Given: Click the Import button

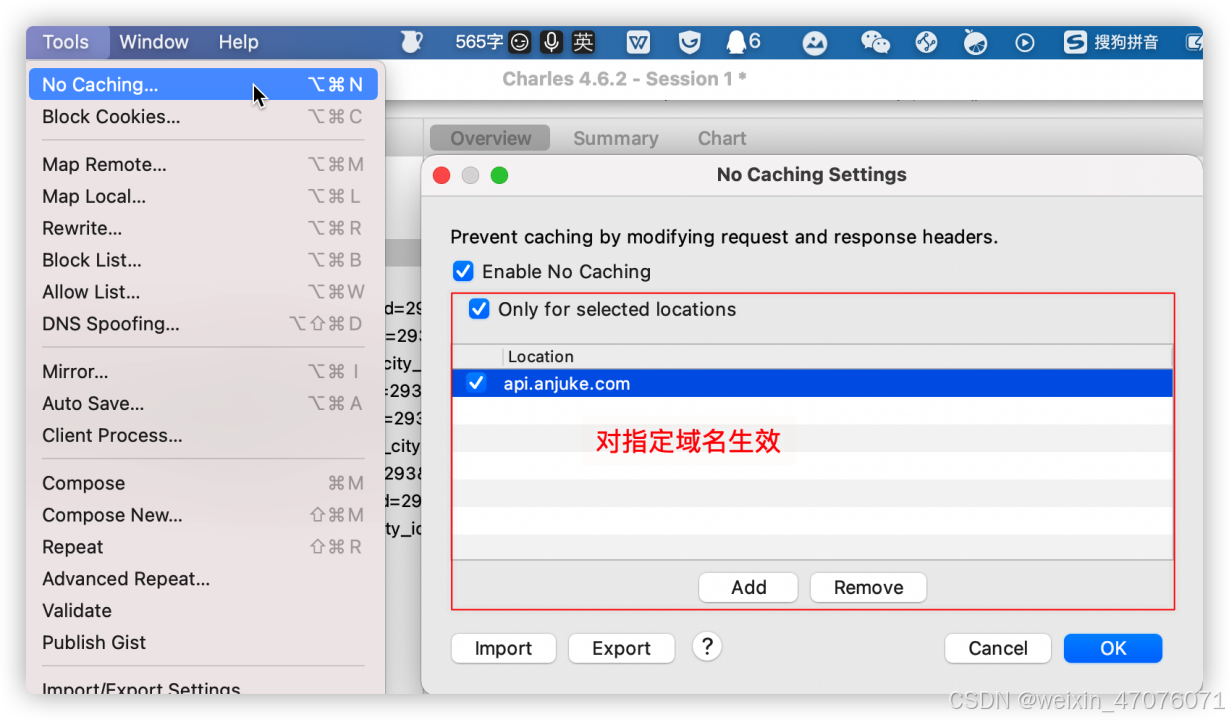Looking at the screenshot, I should (503, 648).
